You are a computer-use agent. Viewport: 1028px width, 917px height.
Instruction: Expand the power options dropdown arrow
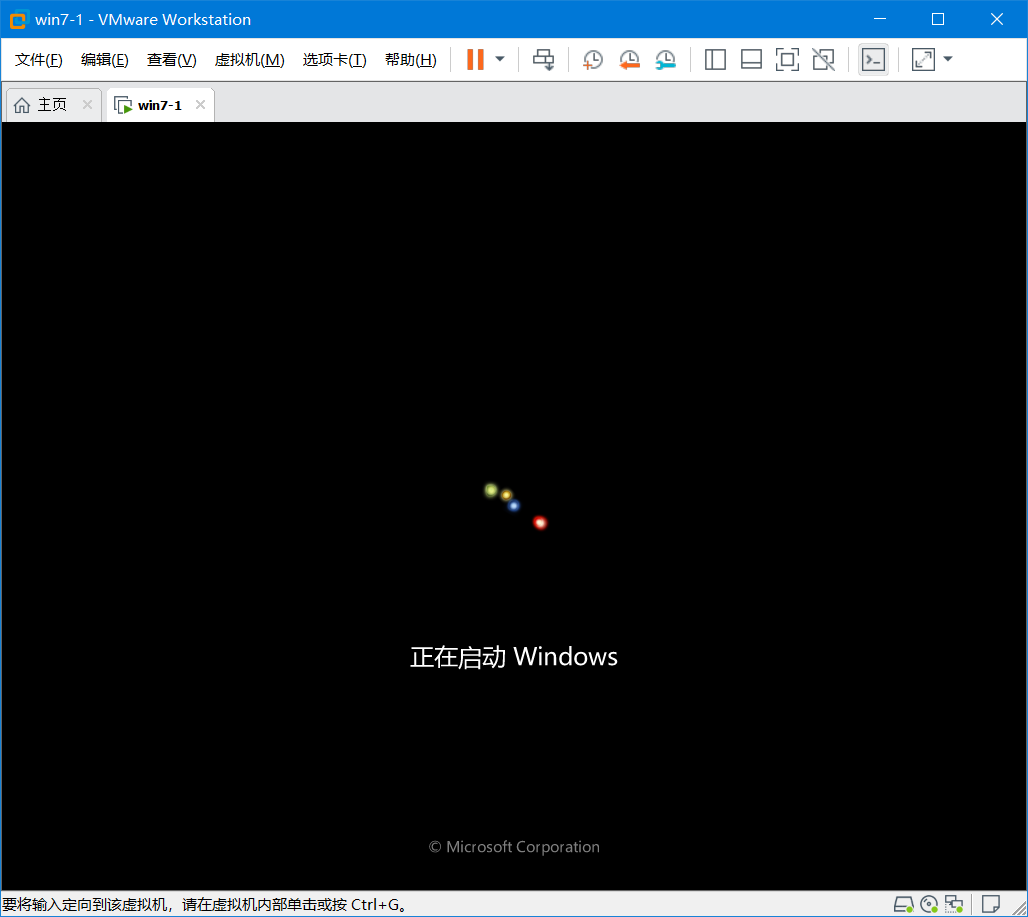coord(500,59)
